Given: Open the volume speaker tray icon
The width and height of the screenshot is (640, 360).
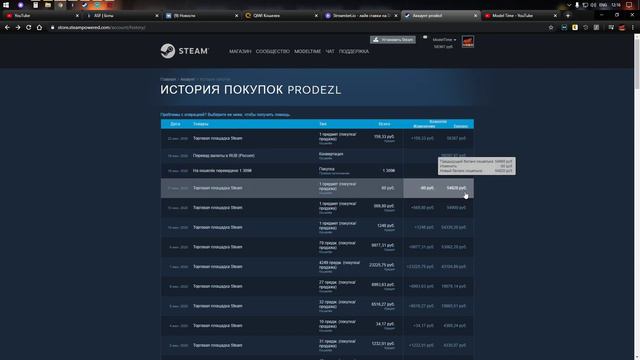Looking at the screenshot, I should pos(593,5).
